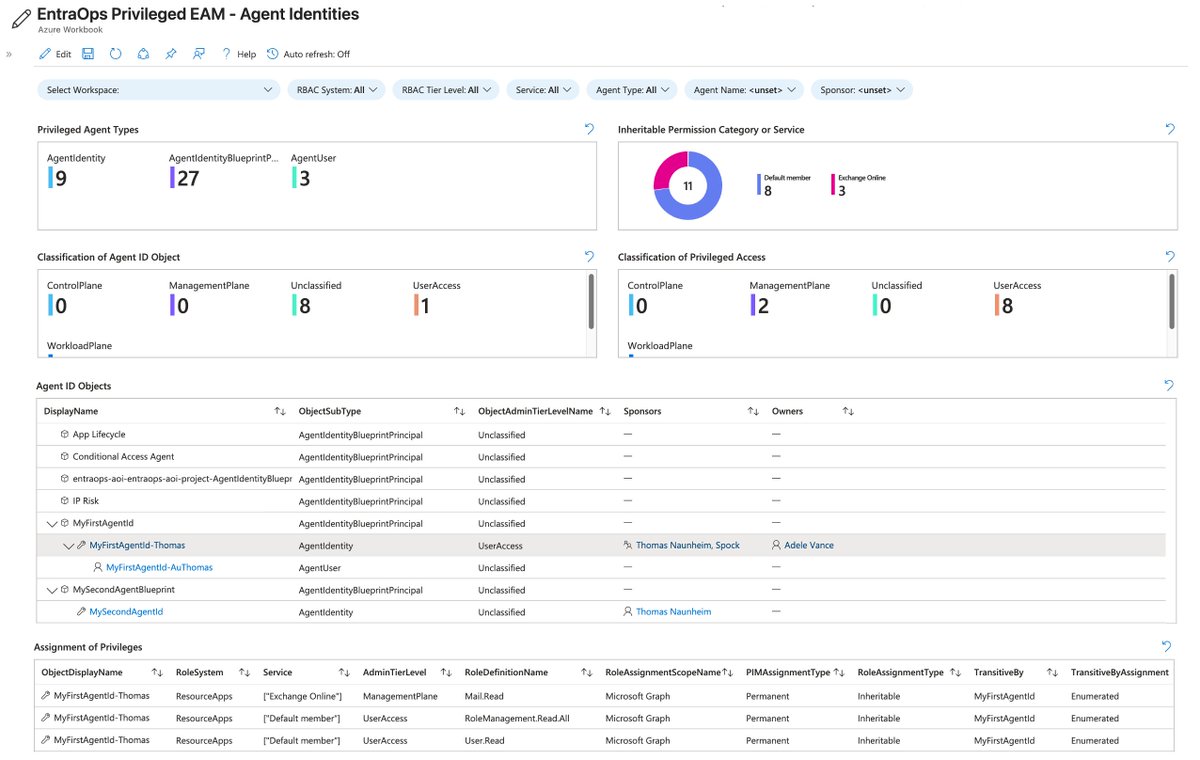Image resolution: width=1200 pixels, height=760 pixels.
Task: Reset the Inheritable Permission Category chart with undo icon
Action: (x=1170, y=129)
